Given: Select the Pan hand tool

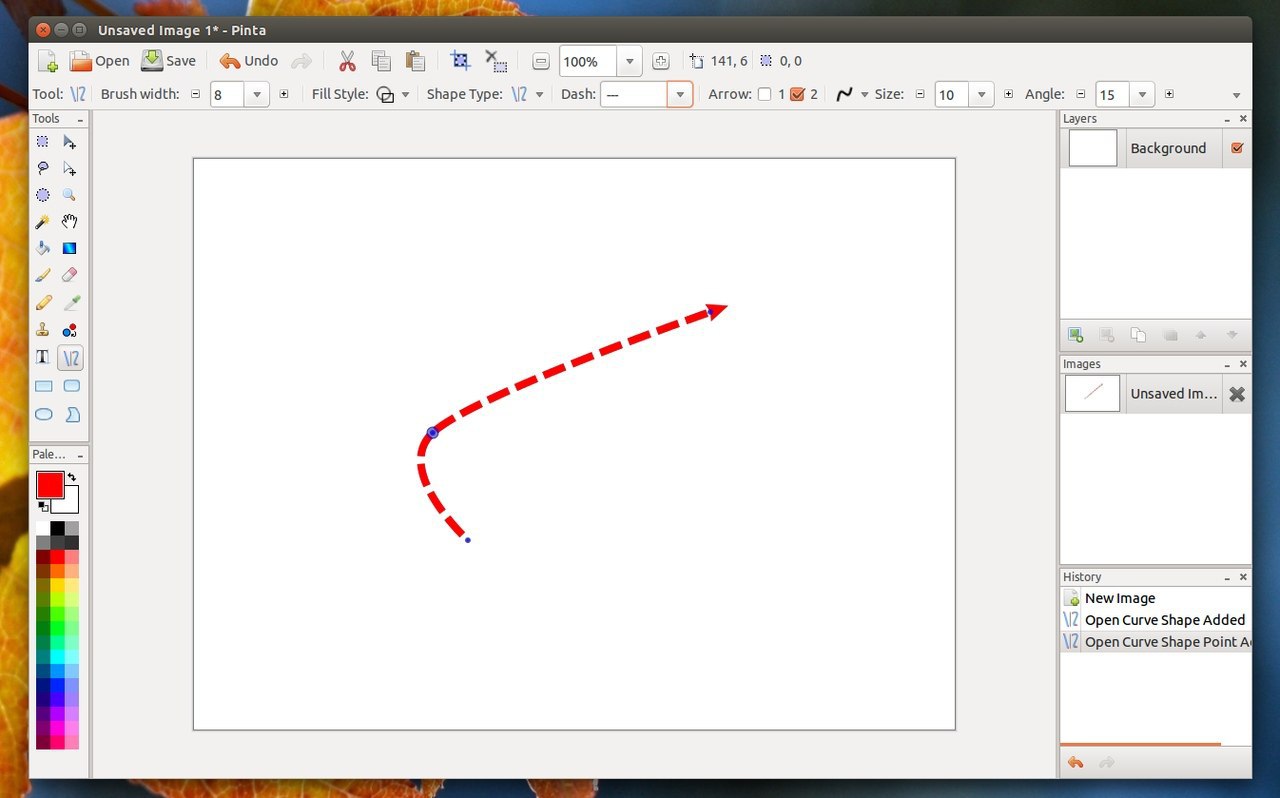Looking at the screenshot, I should pyautogui.click(x=70, y=222).
